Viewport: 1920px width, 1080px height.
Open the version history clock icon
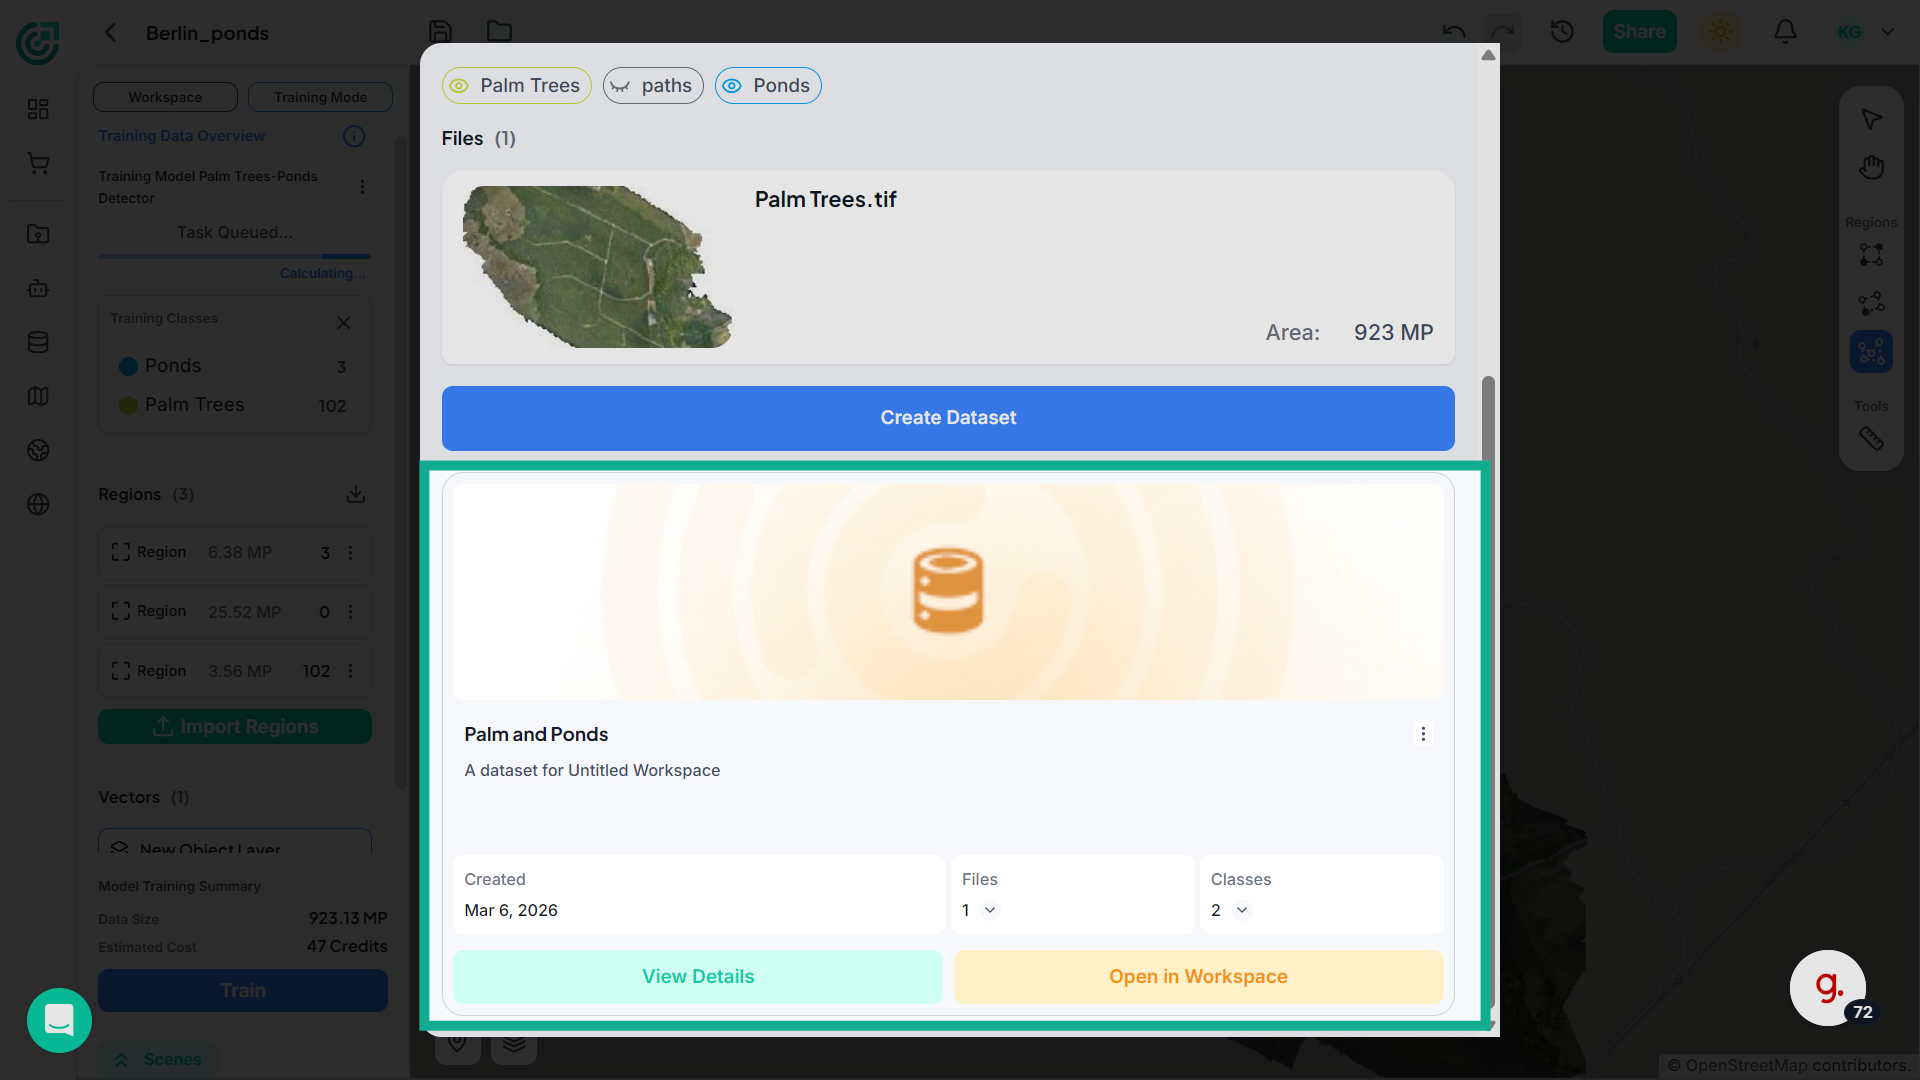1562,32
